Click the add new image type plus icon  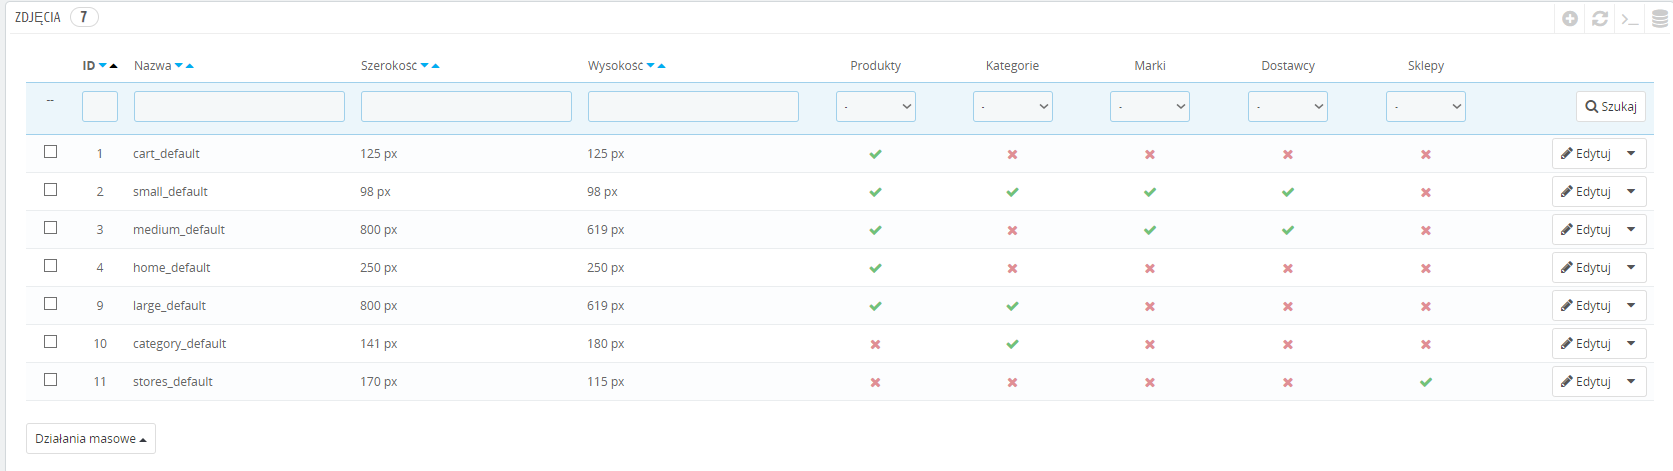[x=1570, y=18]
